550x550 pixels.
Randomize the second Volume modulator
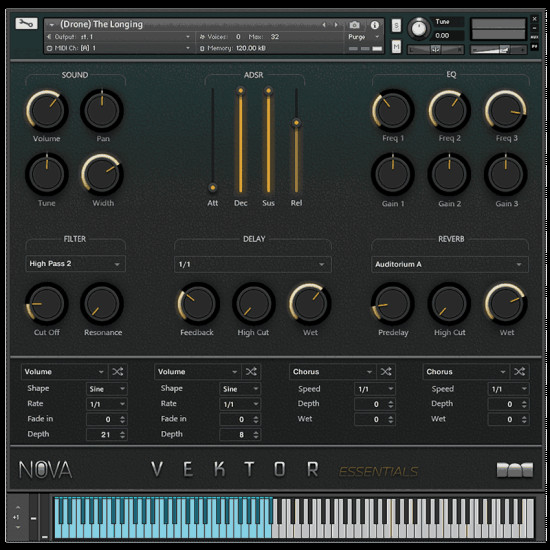pyautogui.click(x=251, y=371)
